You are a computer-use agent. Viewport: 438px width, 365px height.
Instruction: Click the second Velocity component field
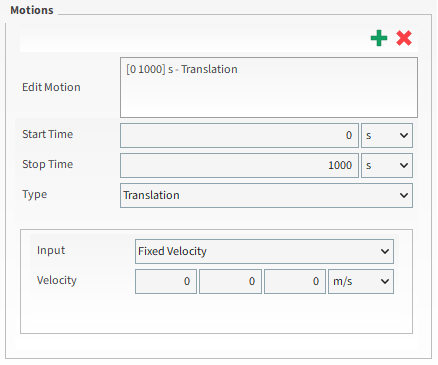[x=230, y=281]
